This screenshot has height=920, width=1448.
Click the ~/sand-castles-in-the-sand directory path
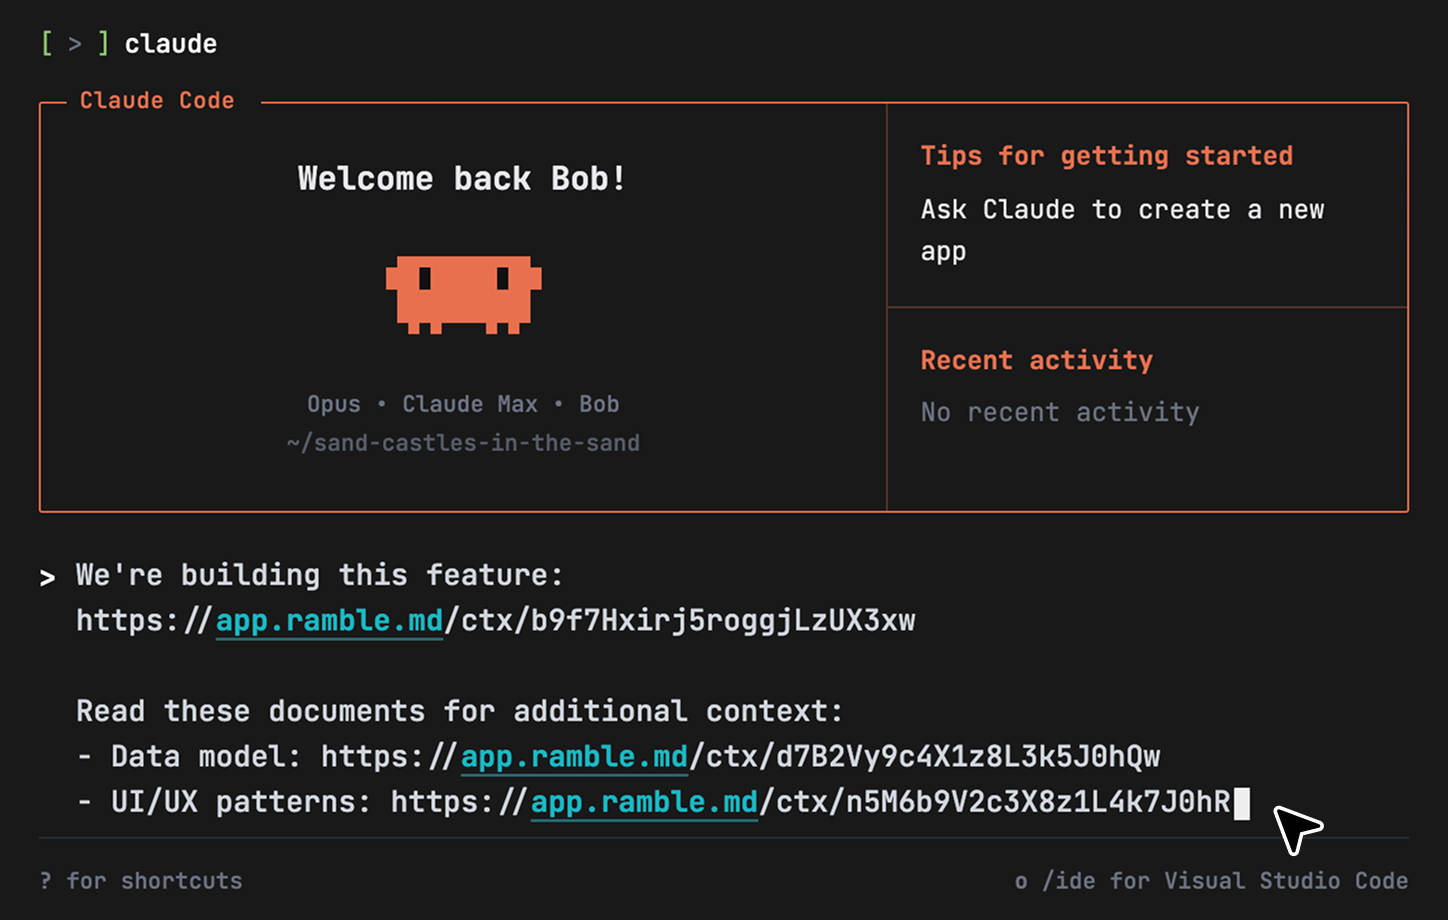point(463,442)
